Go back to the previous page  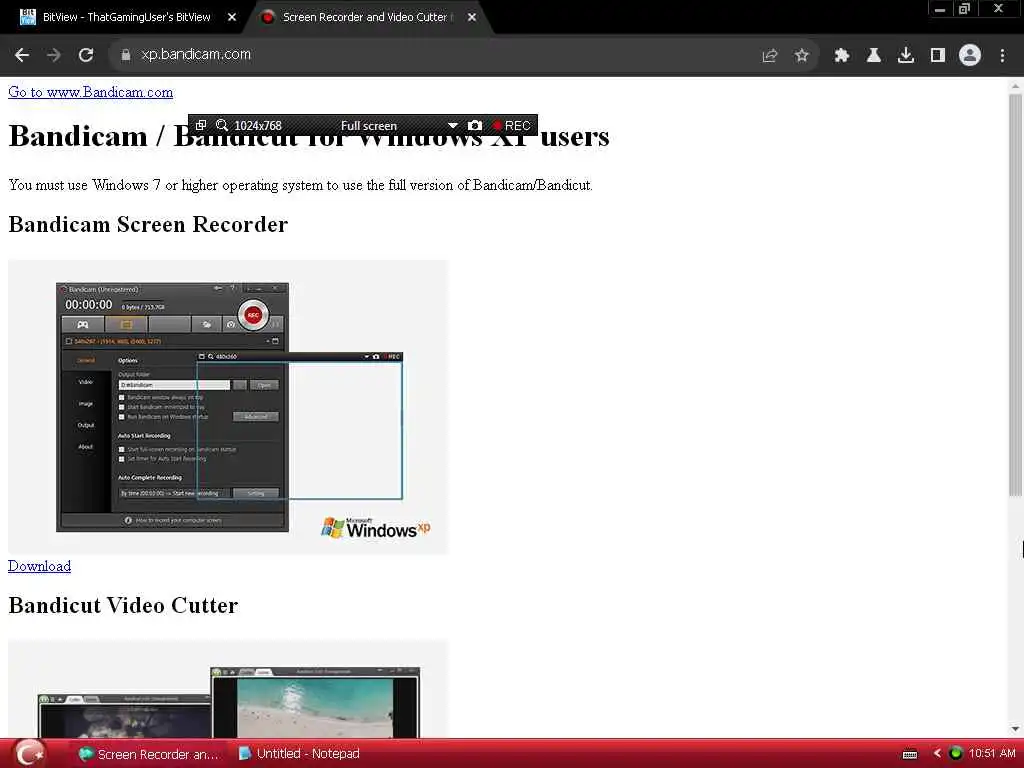22,56
